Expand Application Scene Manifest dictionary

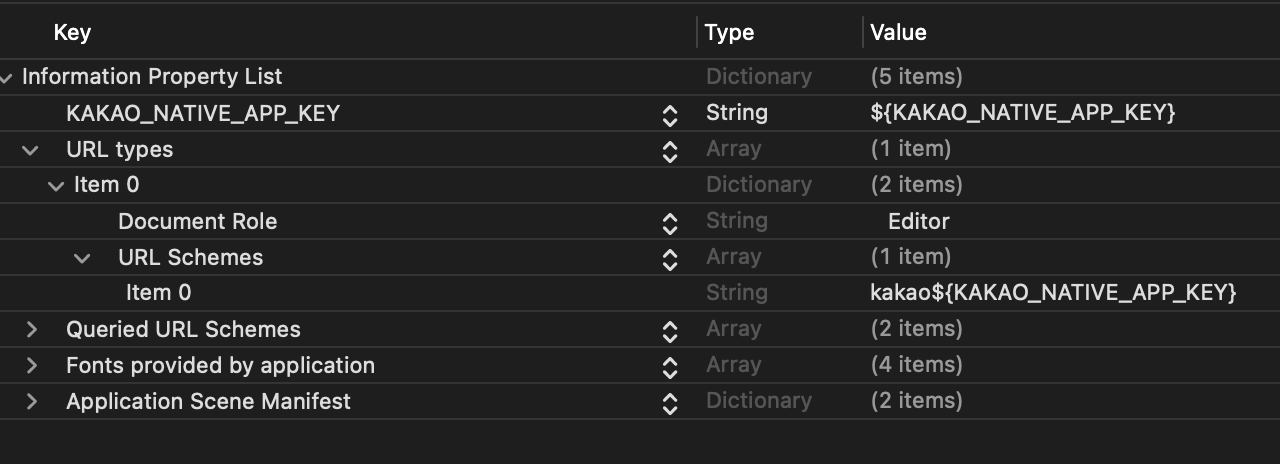(x=32, y=401)
